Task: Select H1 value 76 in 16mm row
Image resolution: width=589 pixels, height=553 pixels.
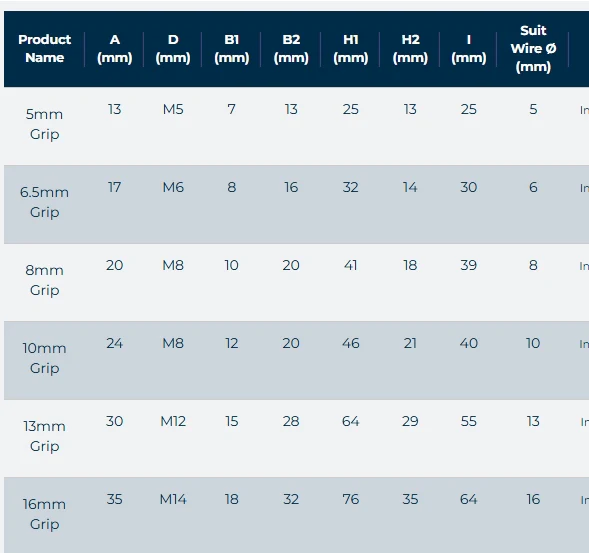Action: coord(350,499)
